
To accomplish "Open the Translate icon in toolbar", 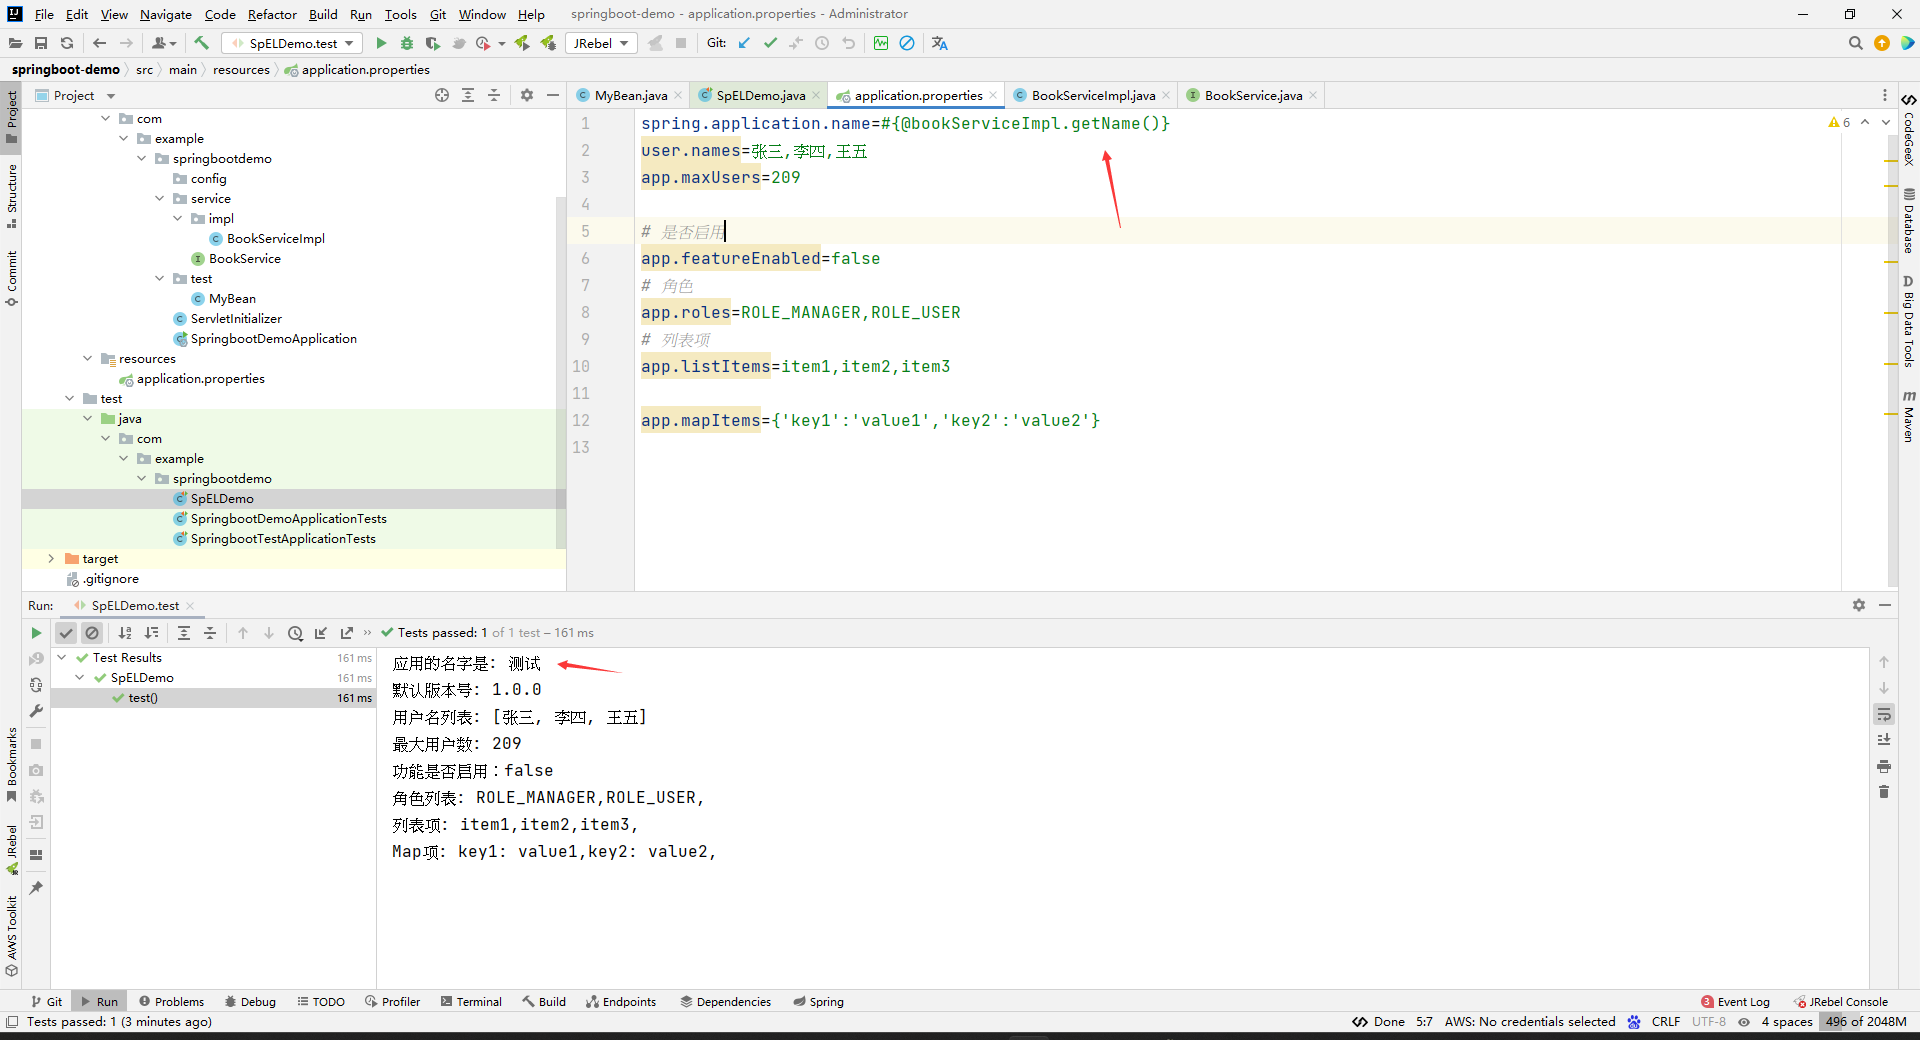I will (939, 43).
